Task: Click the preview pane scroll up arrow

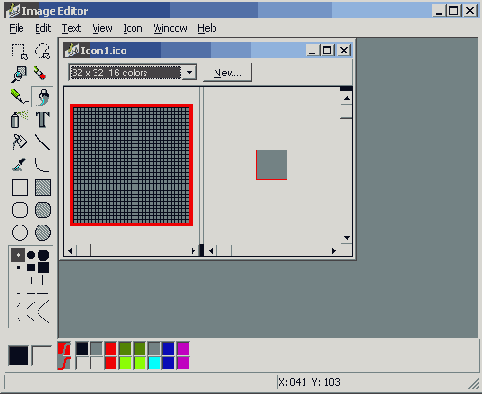Action: (347, 98)
